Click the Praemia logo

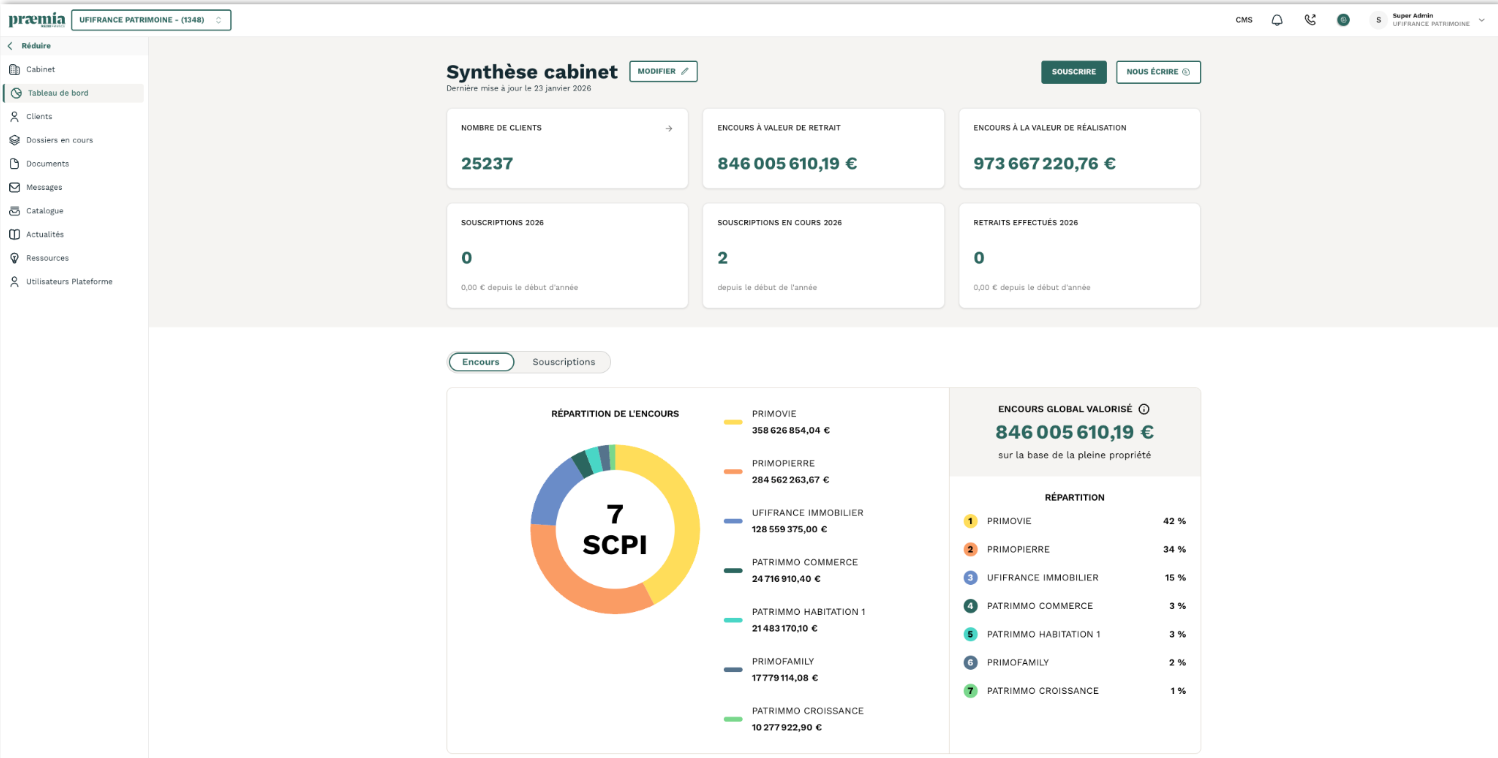pyautogui.click(x=37, y=20)
